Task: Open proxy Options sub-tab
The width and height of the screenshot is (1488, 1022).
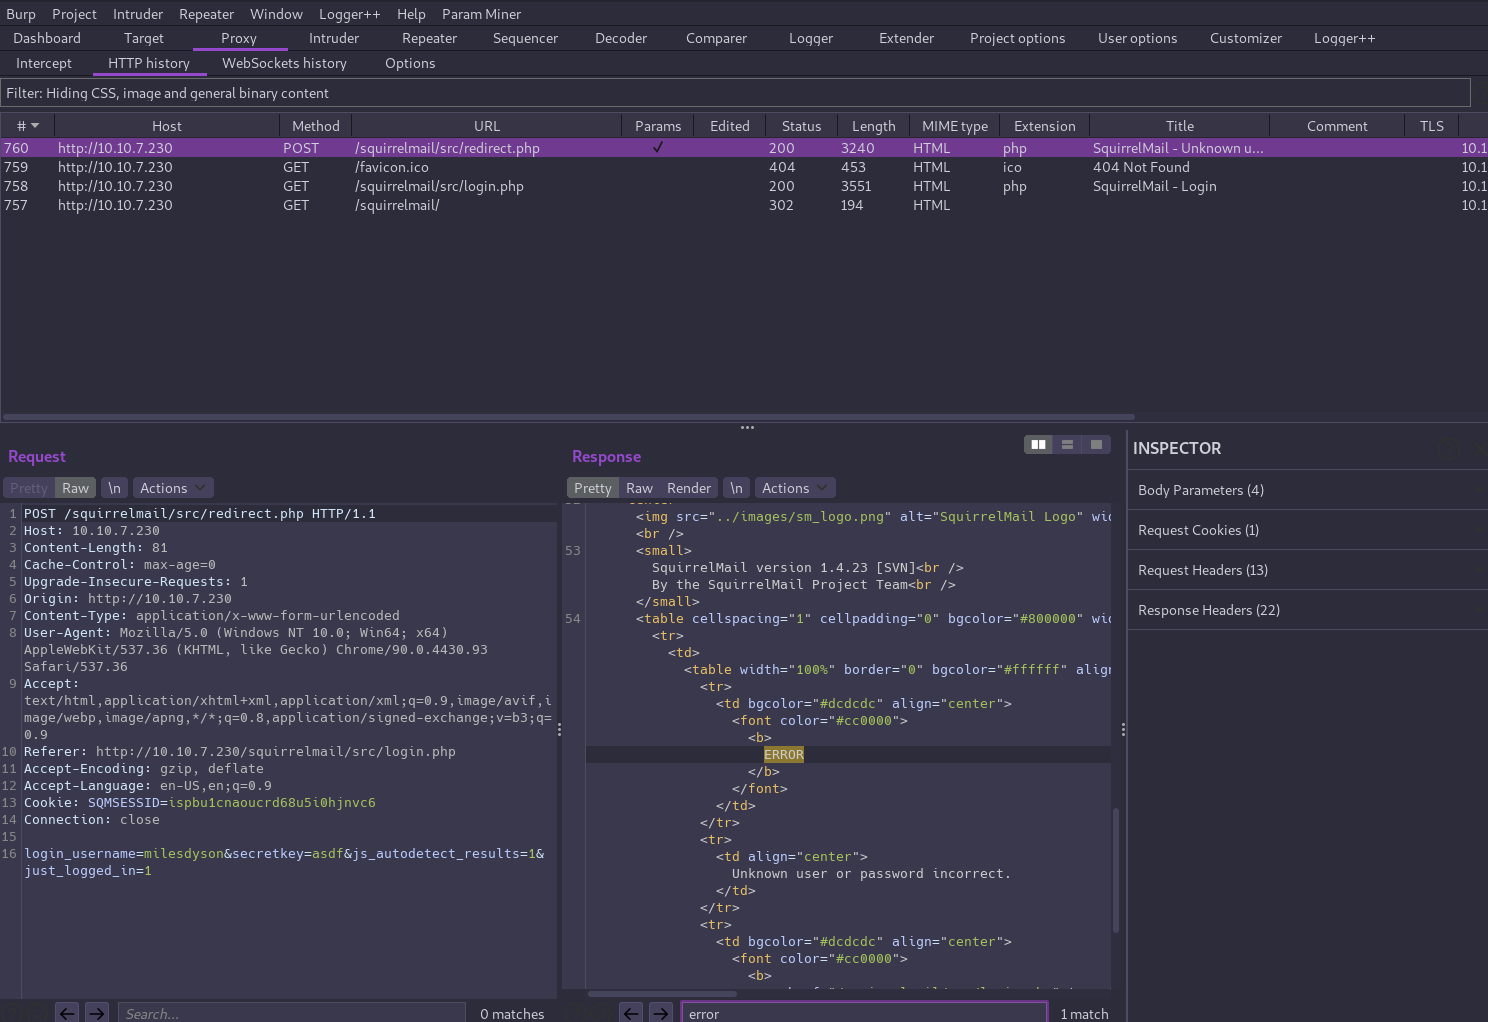Action: point(410,63)
